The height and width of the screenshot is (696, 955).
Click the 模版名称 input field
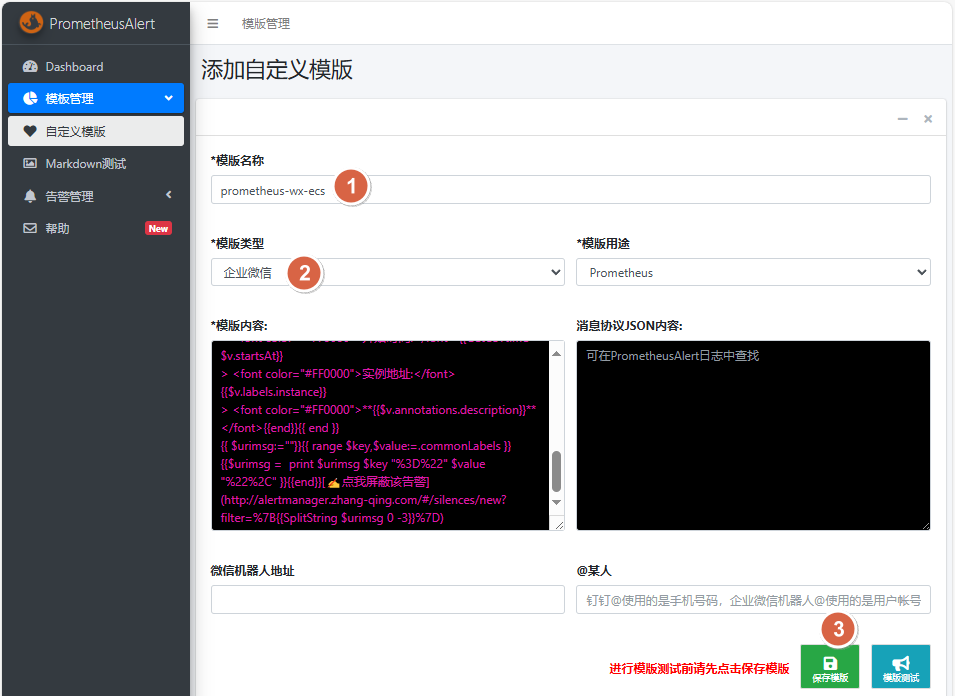(x=571, y=189)
